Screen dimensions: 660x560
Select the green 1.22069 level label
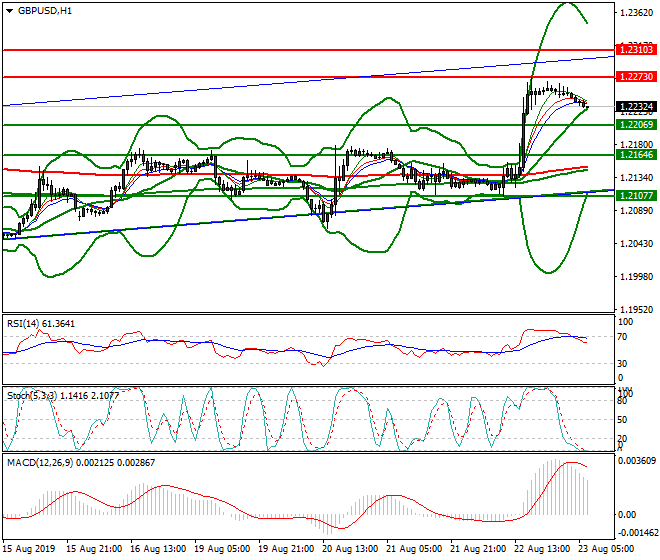[x=636, y=125]
